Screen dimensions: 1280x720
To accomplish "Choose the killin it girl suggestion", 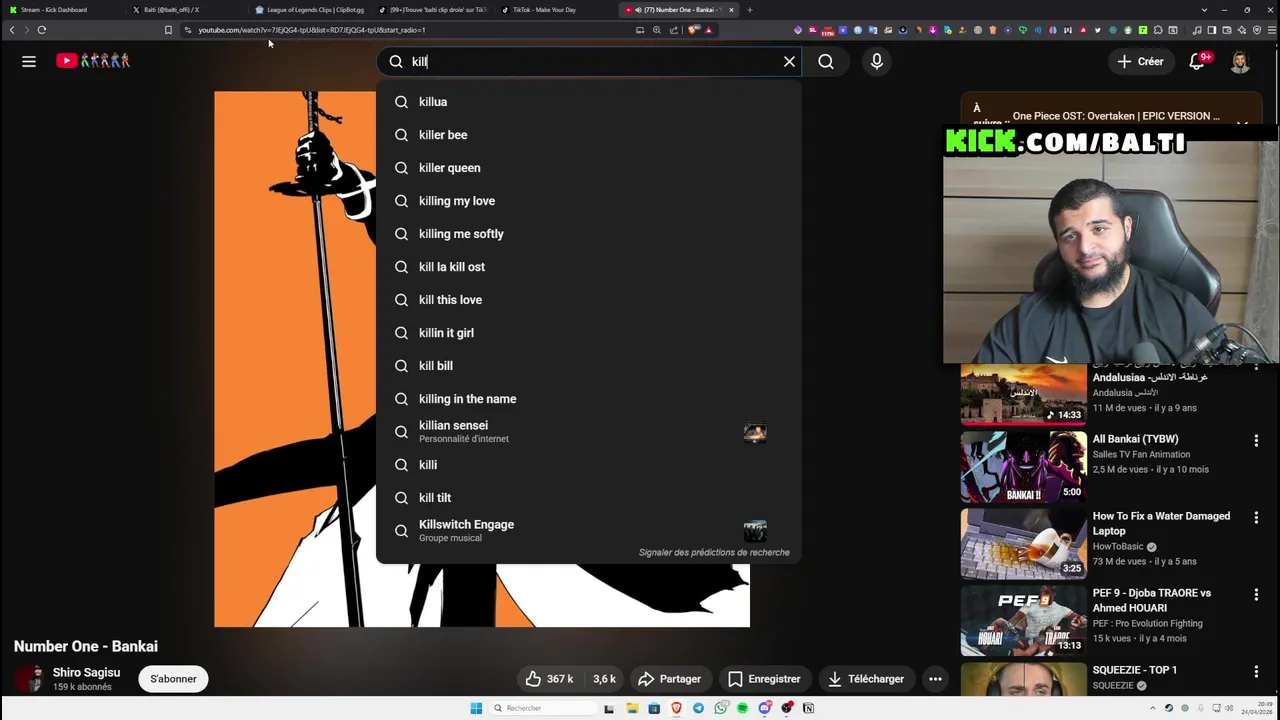I will 589,333.
